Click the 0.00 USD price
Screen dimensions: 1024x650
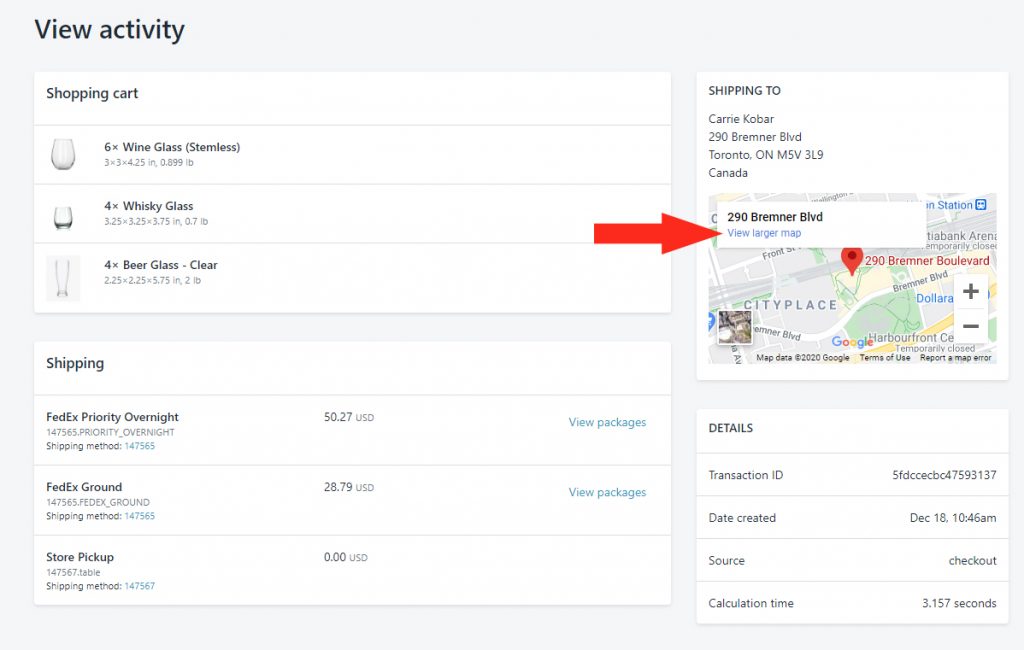point(345,557)
